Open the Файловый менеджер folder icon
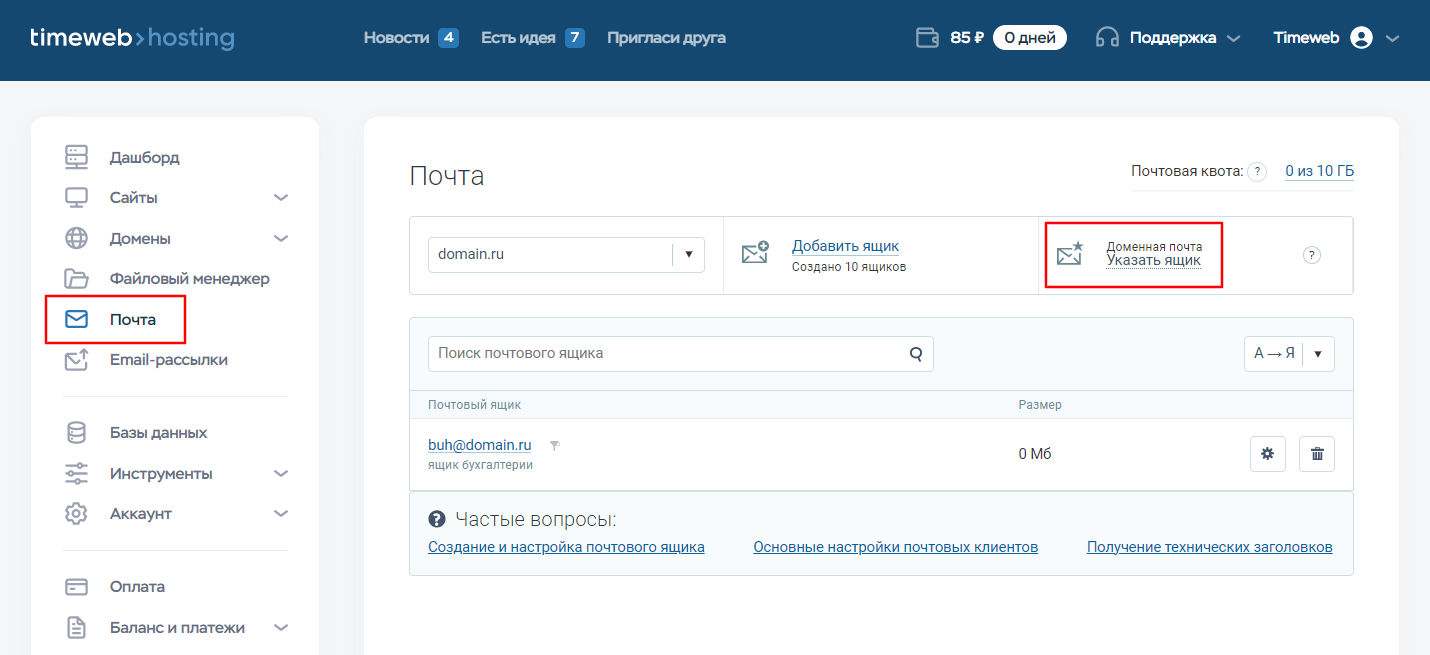1430x655 pixels. [x=75, y=278]
